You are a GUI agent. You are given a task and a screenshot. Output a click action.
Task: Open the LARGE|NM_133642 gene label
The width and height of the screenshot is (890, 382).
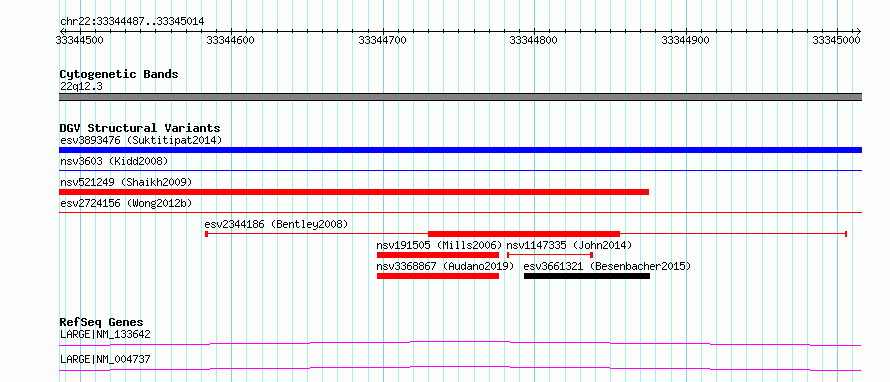(105, 334)
